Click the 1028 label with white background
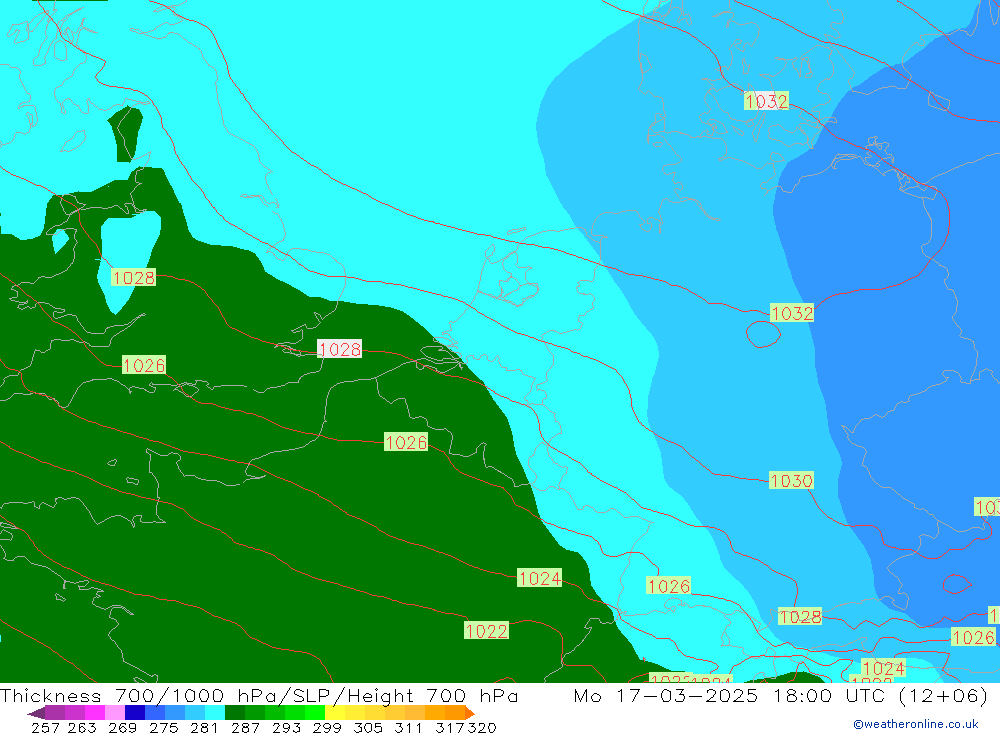Viewport: 1000px width, 733px height. [x=340, y=349]
